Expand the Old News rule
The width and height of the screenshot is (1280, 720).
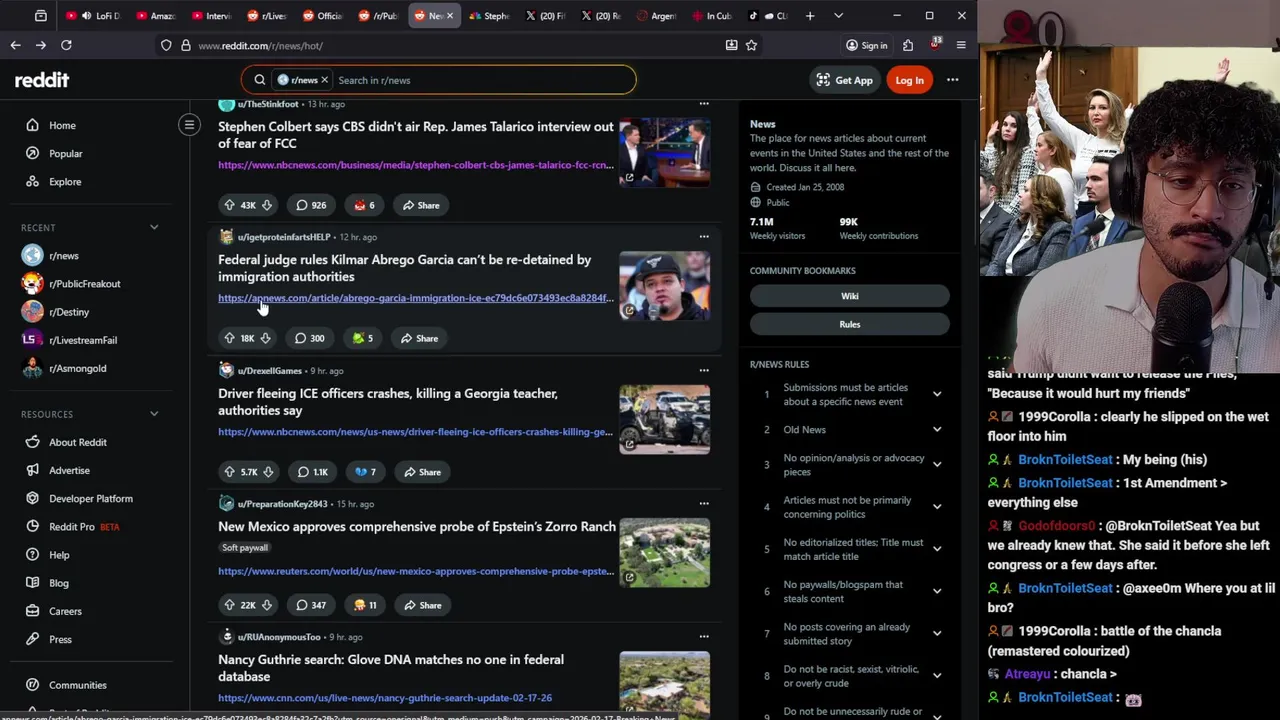coord(937,430)
